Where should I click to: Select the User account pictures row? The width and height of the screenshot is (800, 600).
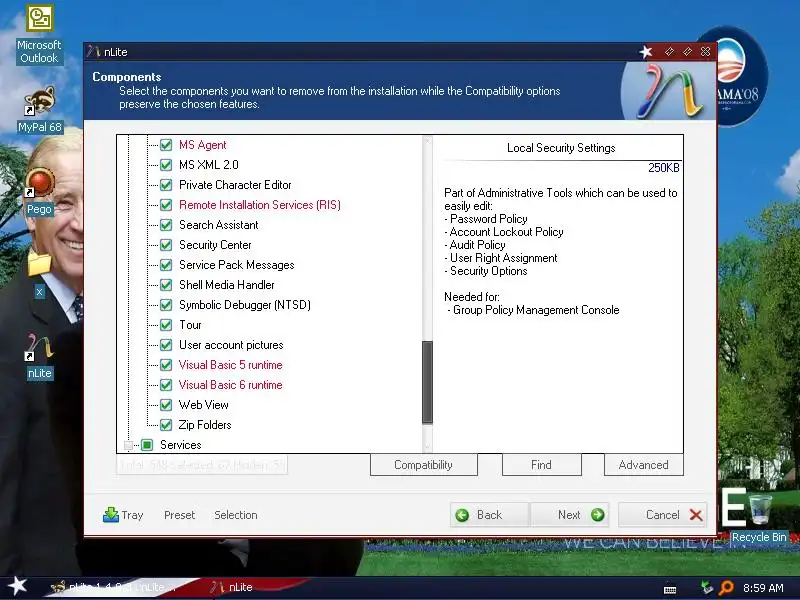pos(231,345)
